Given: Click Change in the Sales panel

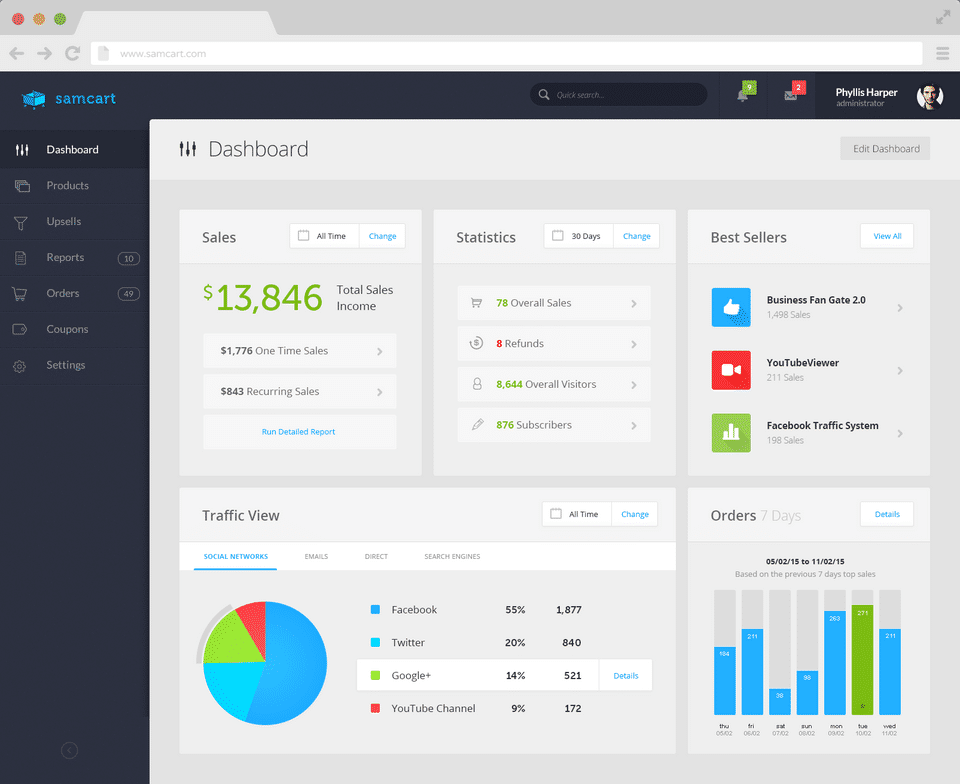Looking at the screenshot, I should pos(382,236).
